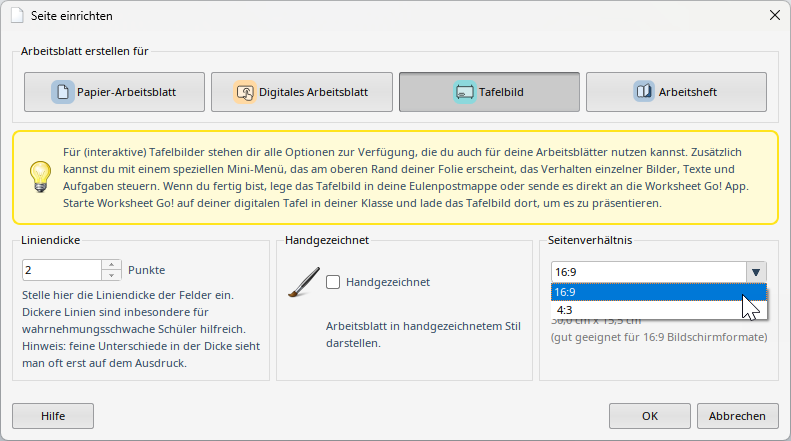Click the paper sheet icon on Papier-Arbeitsblatt
Image resolution: width=791 pixels, height=441 pixels.
point(63,92)
